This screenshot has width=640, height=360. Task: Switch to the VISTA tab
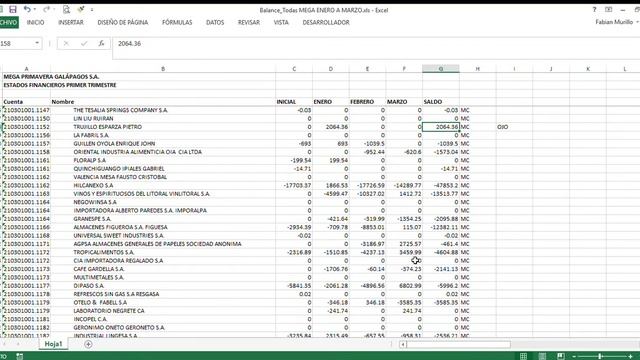pos(281,22)
